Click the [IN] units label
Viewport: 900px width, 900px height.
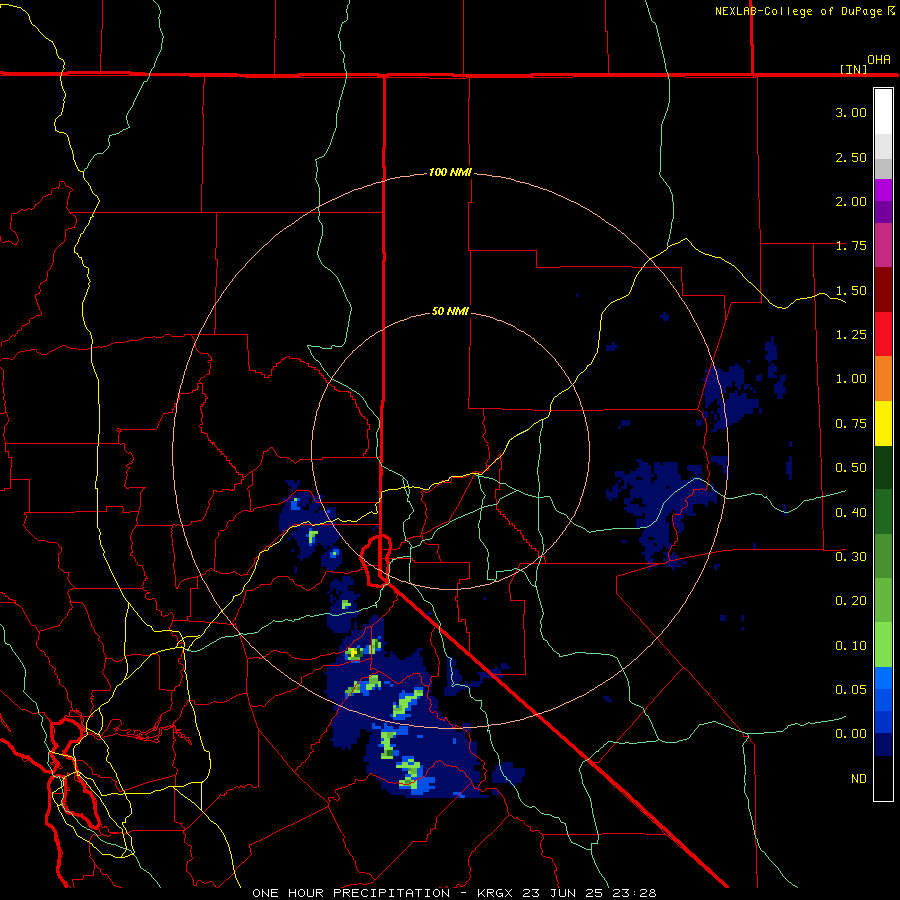tap(853, 69)
